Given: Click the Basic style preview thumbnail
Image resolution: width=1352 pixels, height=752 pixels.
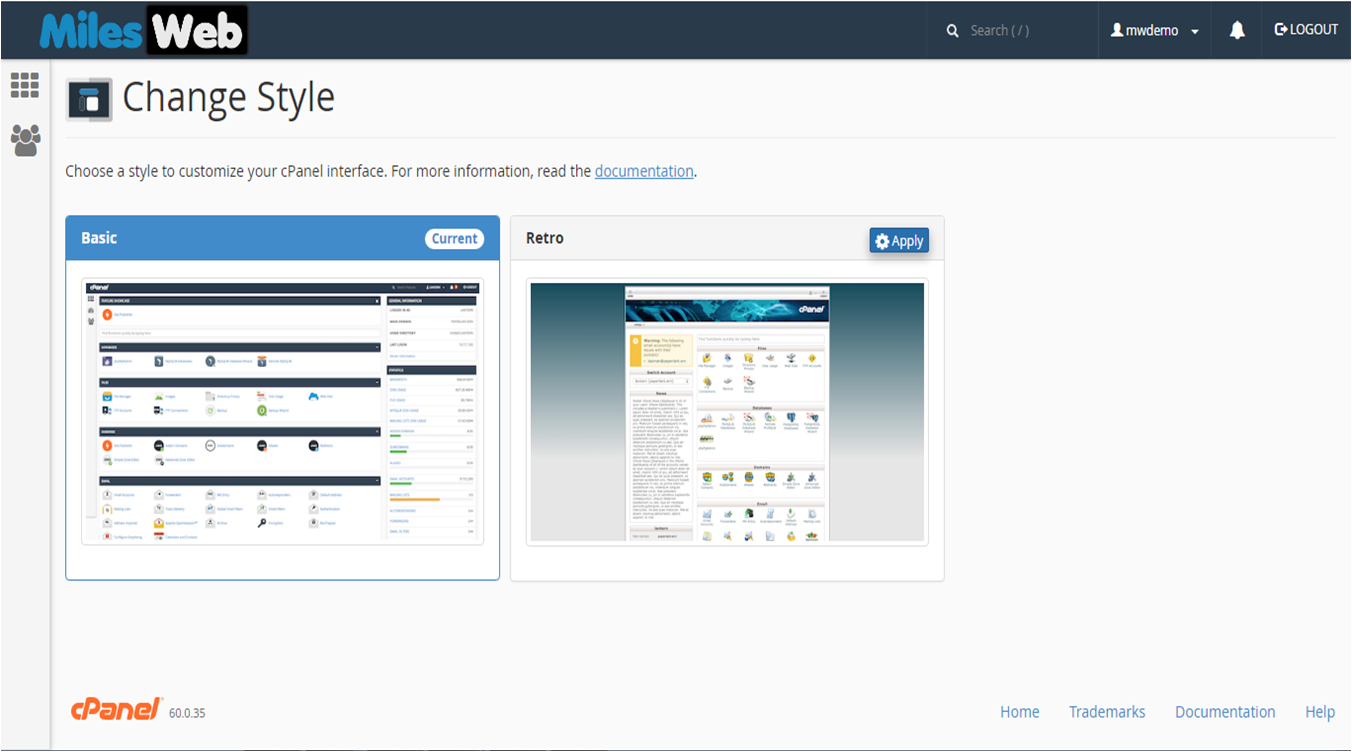Looking at the screenshot, I should [x=282, y=412].
